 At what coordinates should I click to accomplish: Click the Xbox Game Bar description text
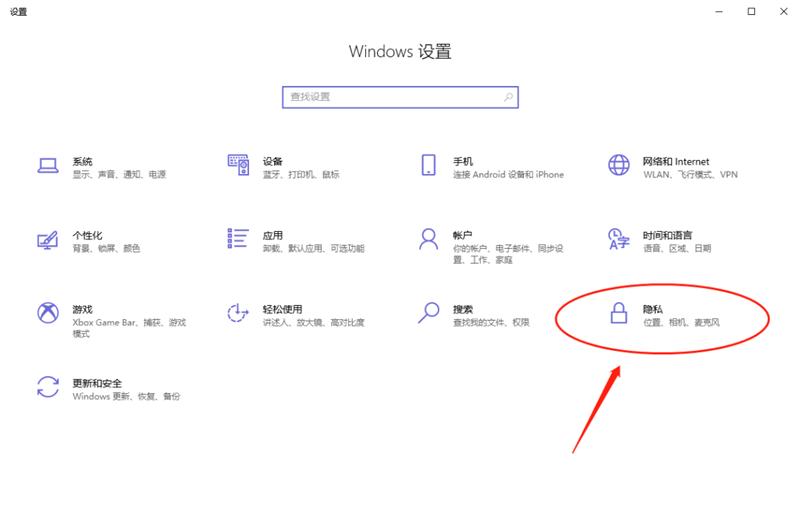129,328
